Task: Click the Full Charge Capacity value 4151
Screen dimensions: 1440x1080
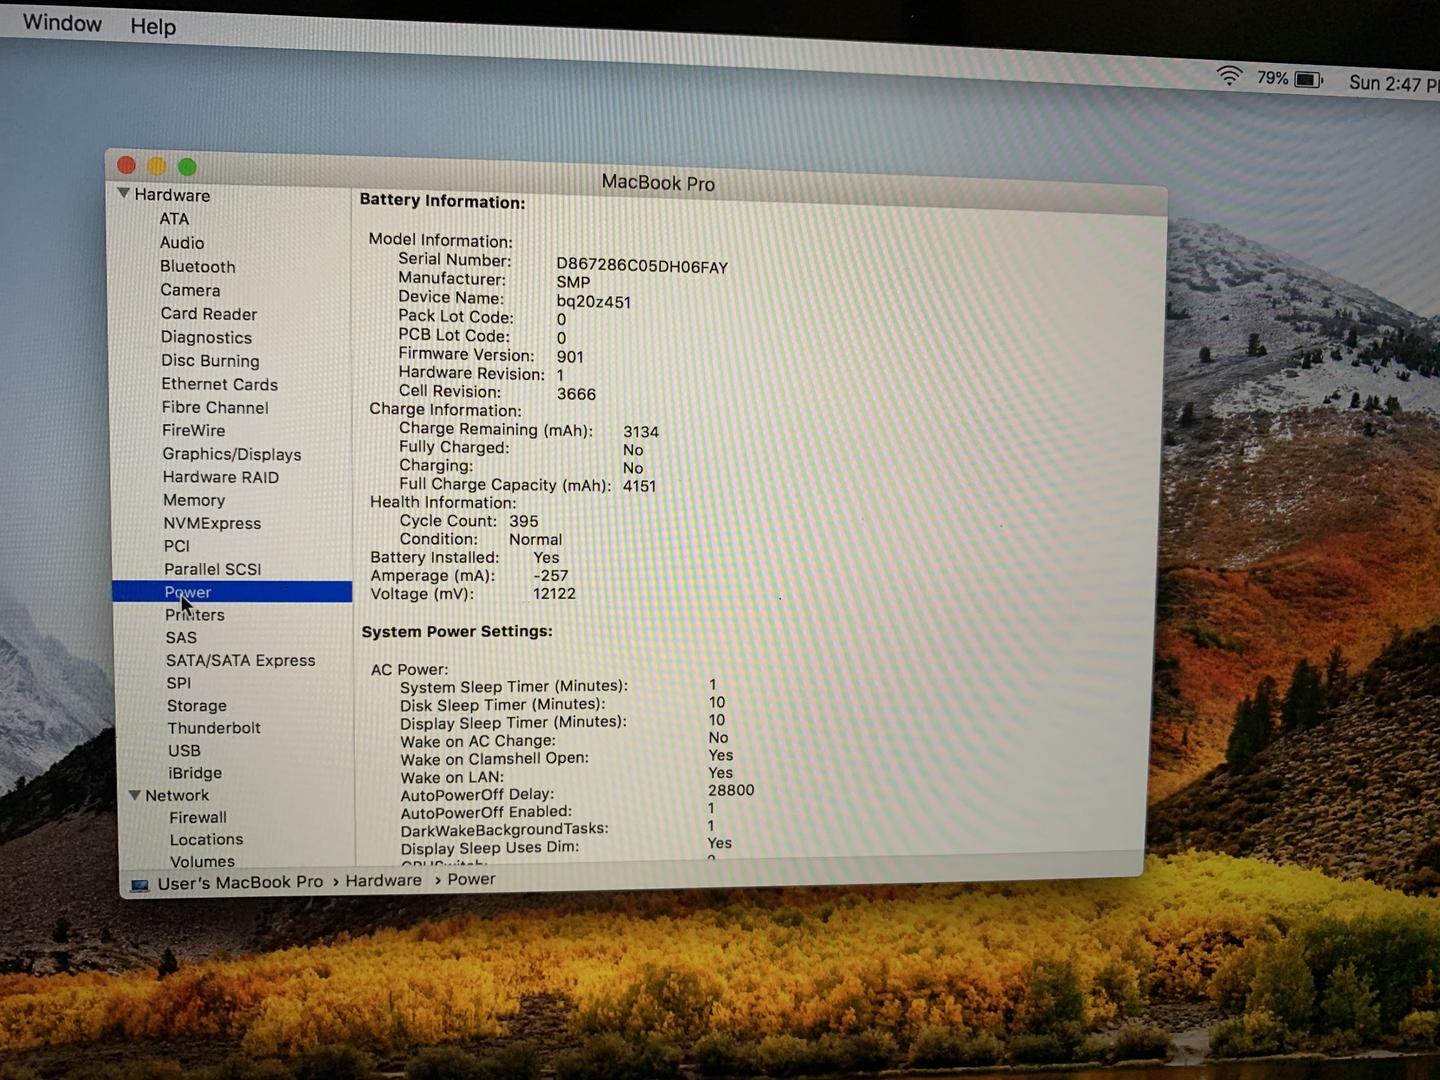Action: click(640, 486)
